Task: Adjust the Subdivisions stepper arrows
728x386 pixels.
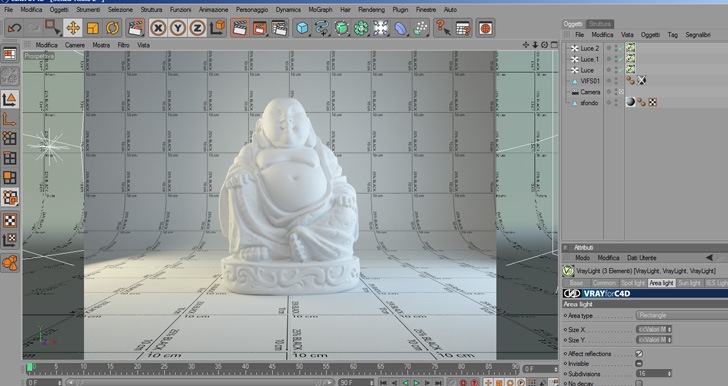Action: click(670, 373)
